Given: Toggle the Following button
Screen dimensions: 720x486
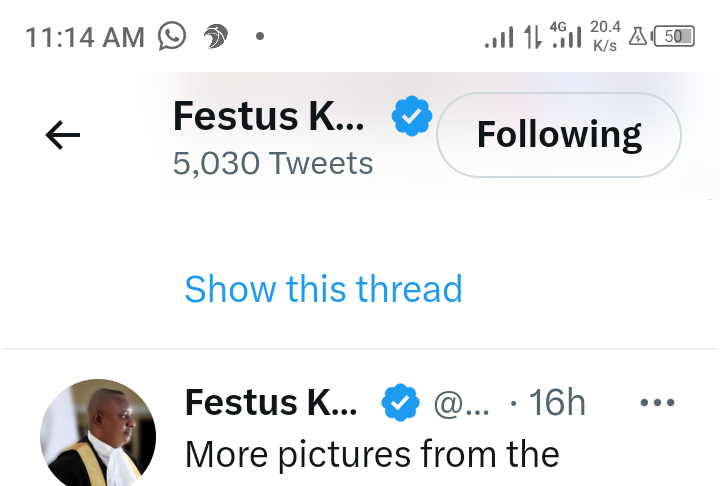Looking at the screenshot, I should pos(558,135).
